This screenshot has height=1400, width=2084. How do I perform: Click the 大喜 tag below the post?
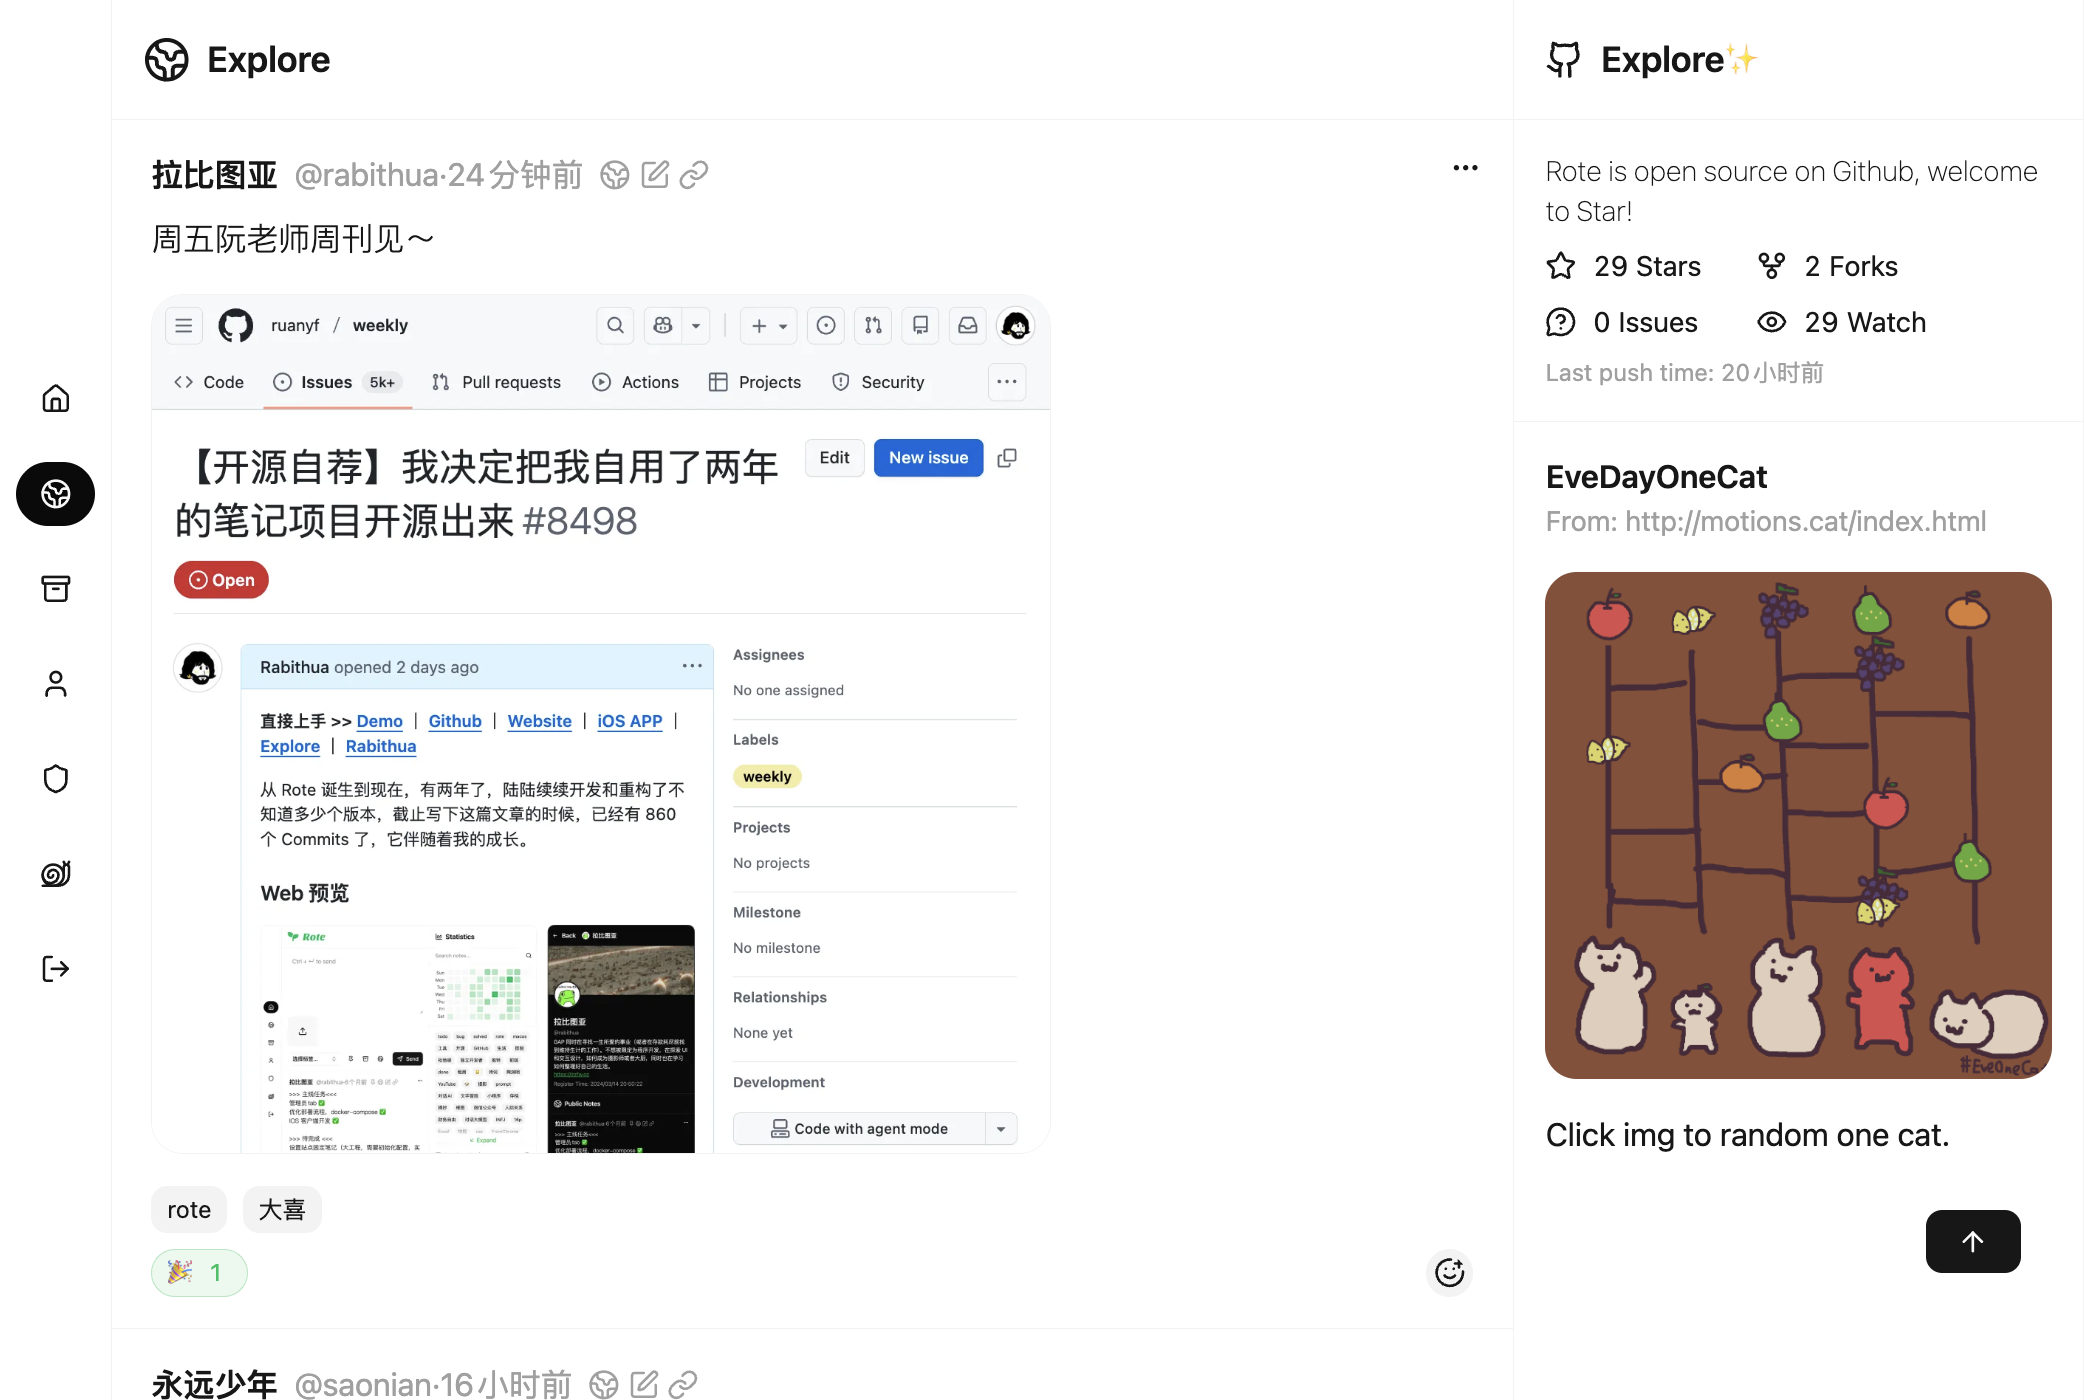[281, 1209]
